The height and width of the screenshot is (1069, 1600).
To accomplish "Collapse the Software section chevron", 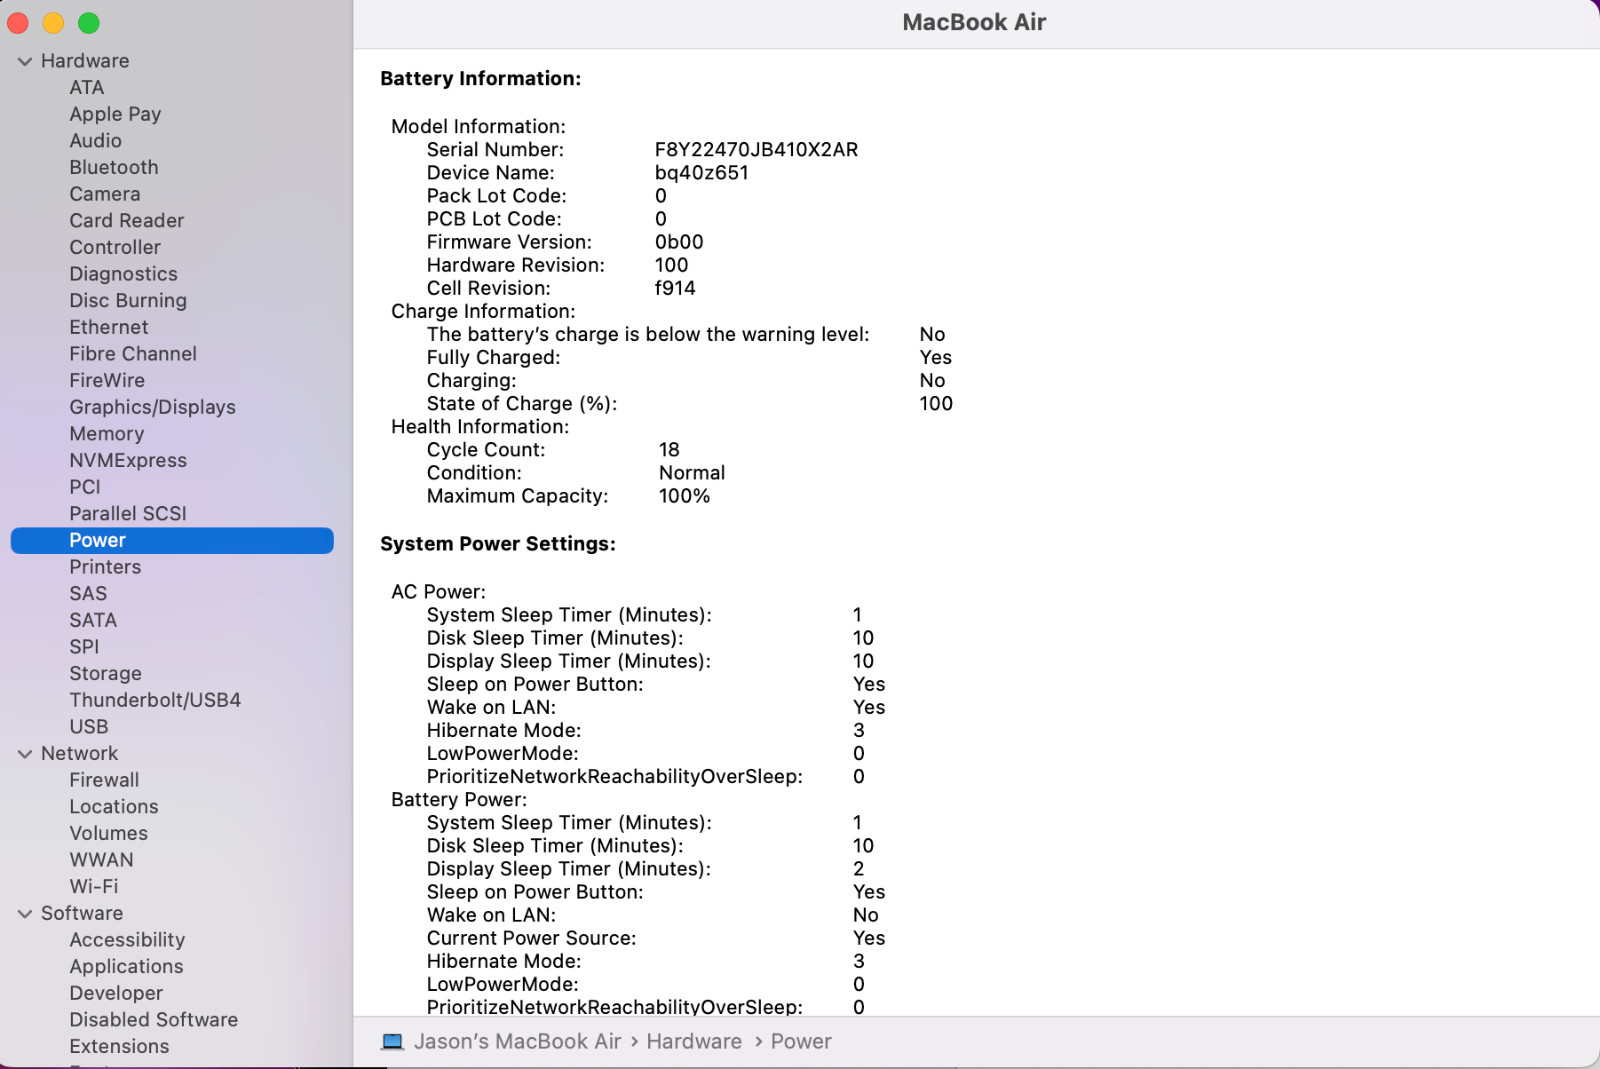I will click(25, 914).
